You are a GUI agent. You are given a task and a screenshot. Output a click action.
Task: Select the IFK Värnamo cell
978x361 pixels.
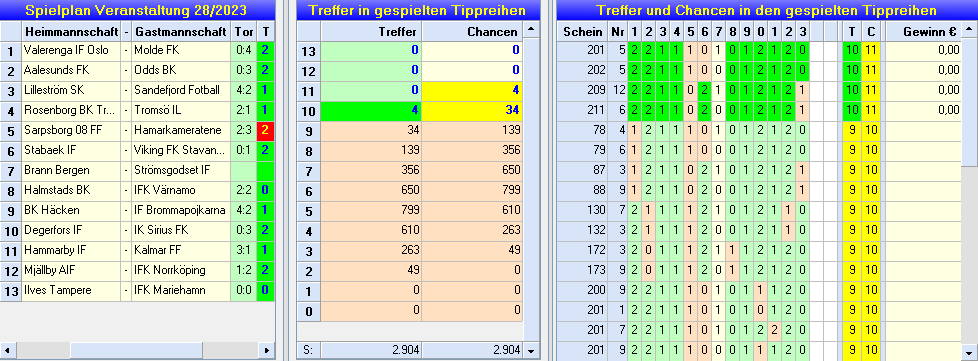coord(181,191)
